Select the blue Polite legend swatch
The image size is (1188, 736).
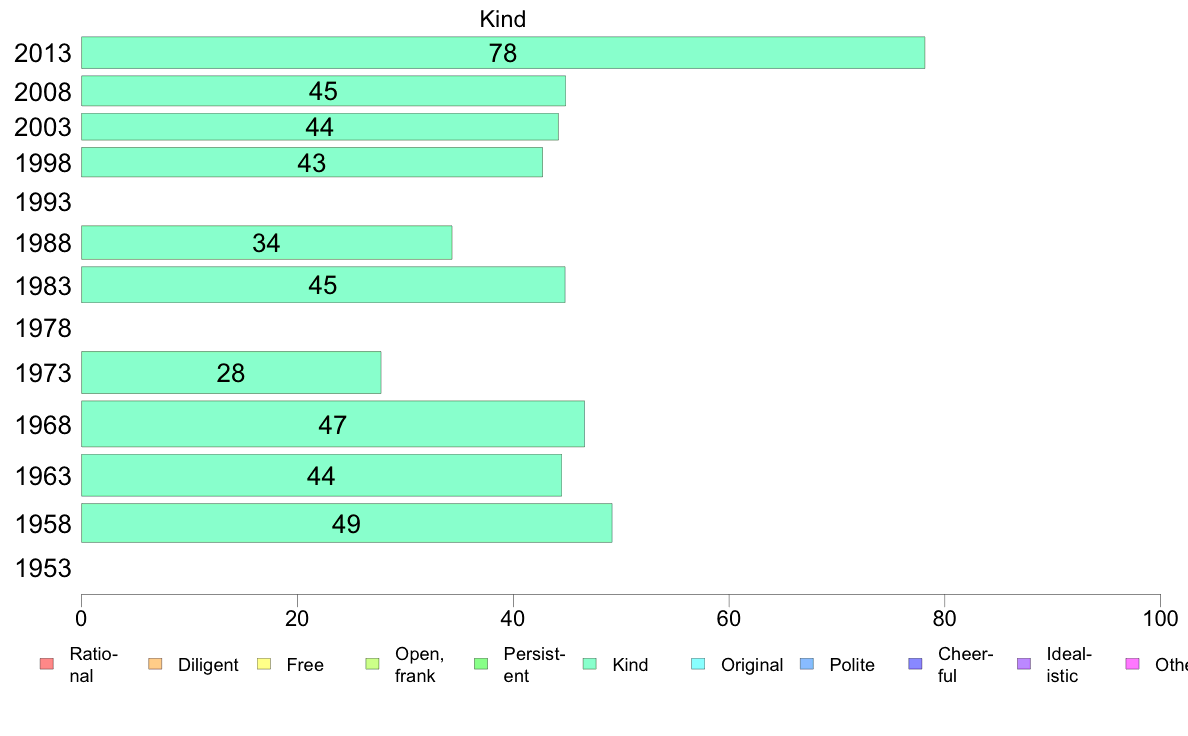click(x=807, y=664)
